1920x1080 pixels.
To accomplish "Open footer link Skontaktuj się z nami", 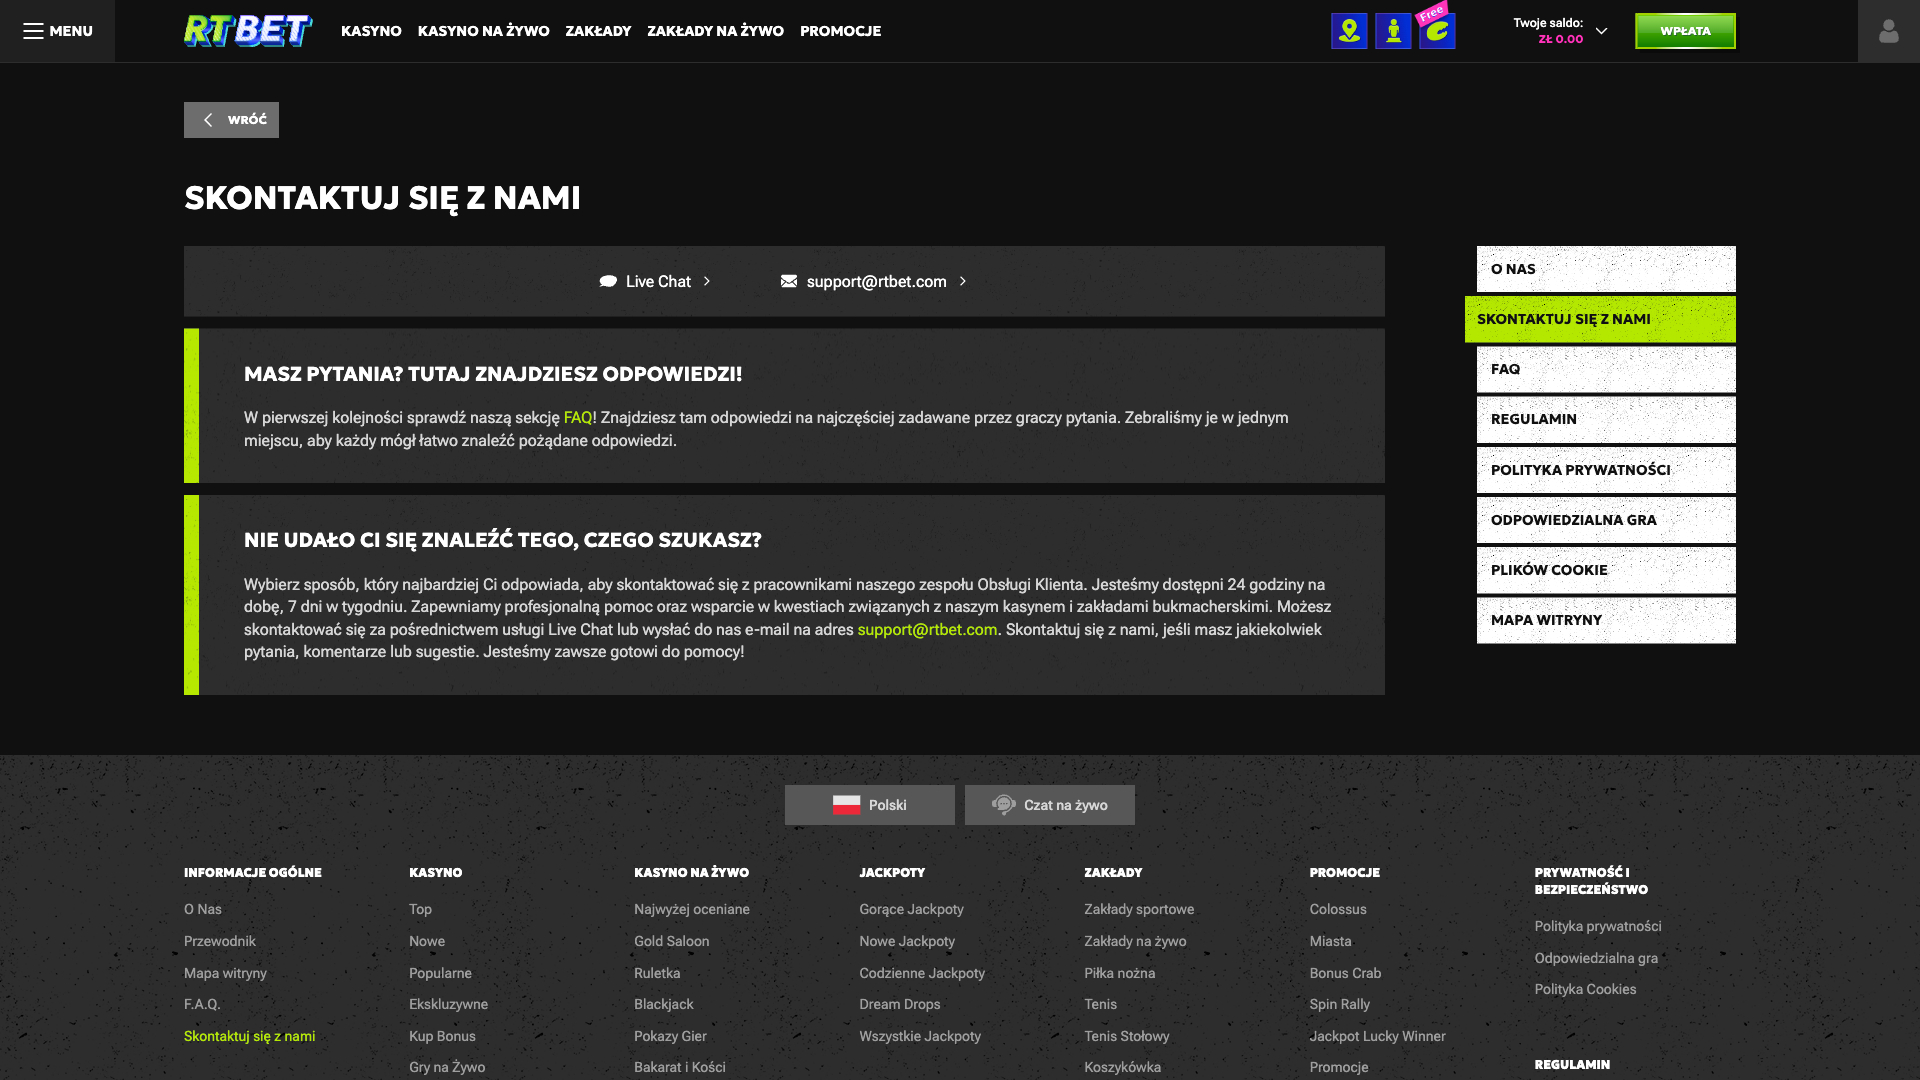I will (x=249, y=1036).
